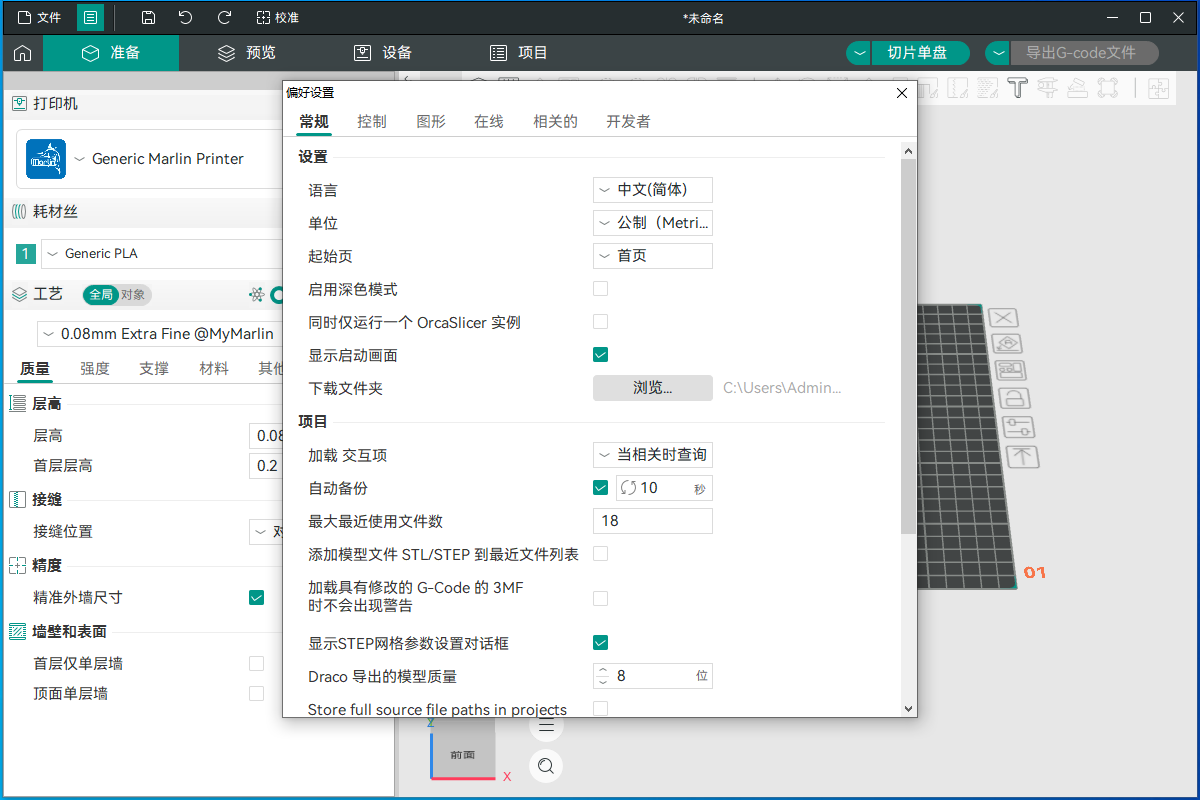Arrange objects on the plate icon

coord(1011,372)
